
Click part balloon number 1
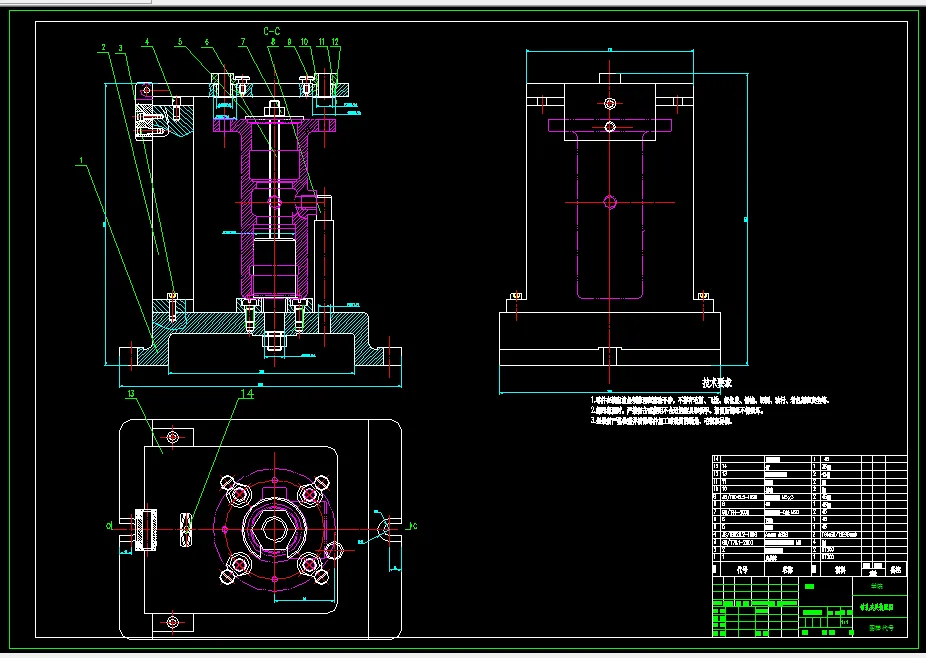point(81,160)
